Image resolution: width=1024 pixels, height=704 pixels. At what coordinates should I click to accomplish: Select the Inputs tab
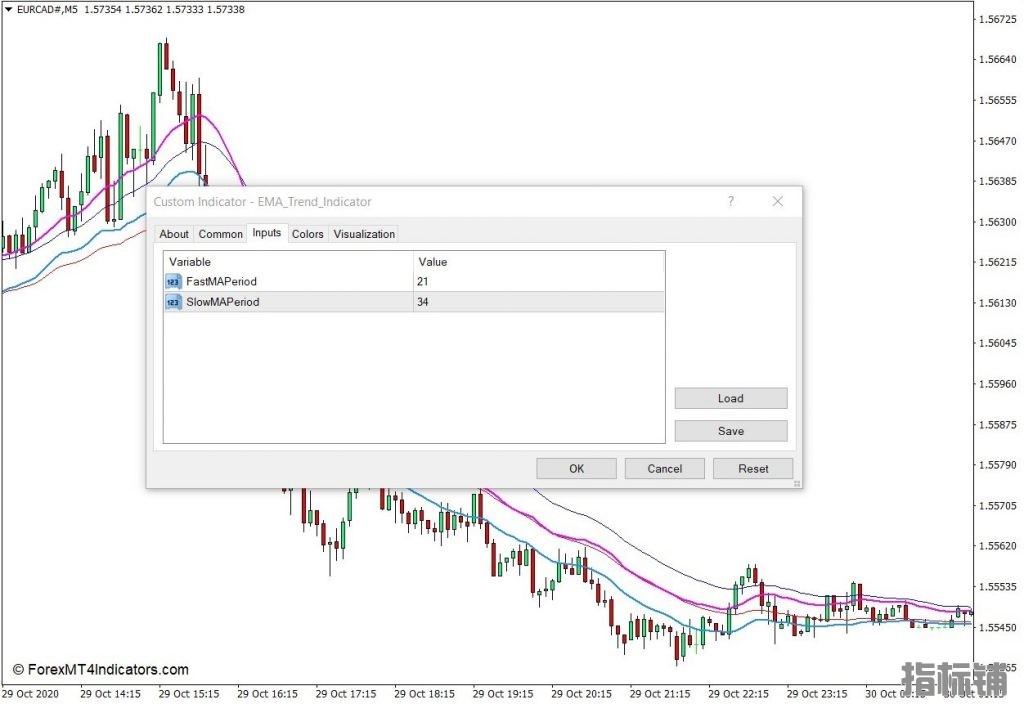266,233
